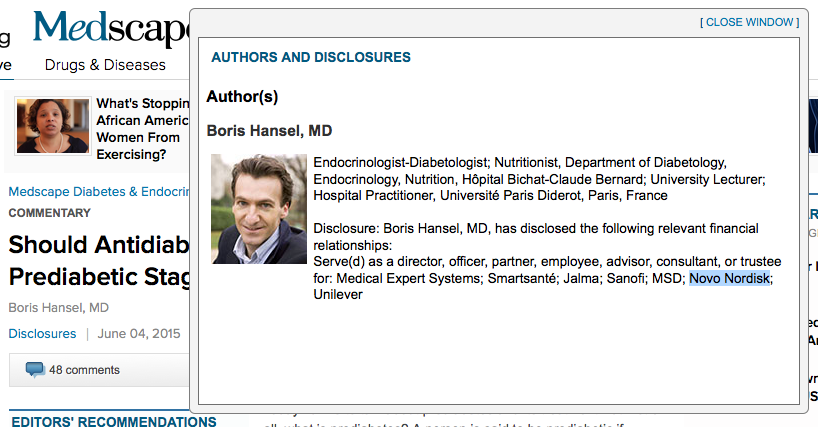Click the comments speech bubble icon
Image resolution: width=818 pixels, height=427 pixels.
coord(35,370)
